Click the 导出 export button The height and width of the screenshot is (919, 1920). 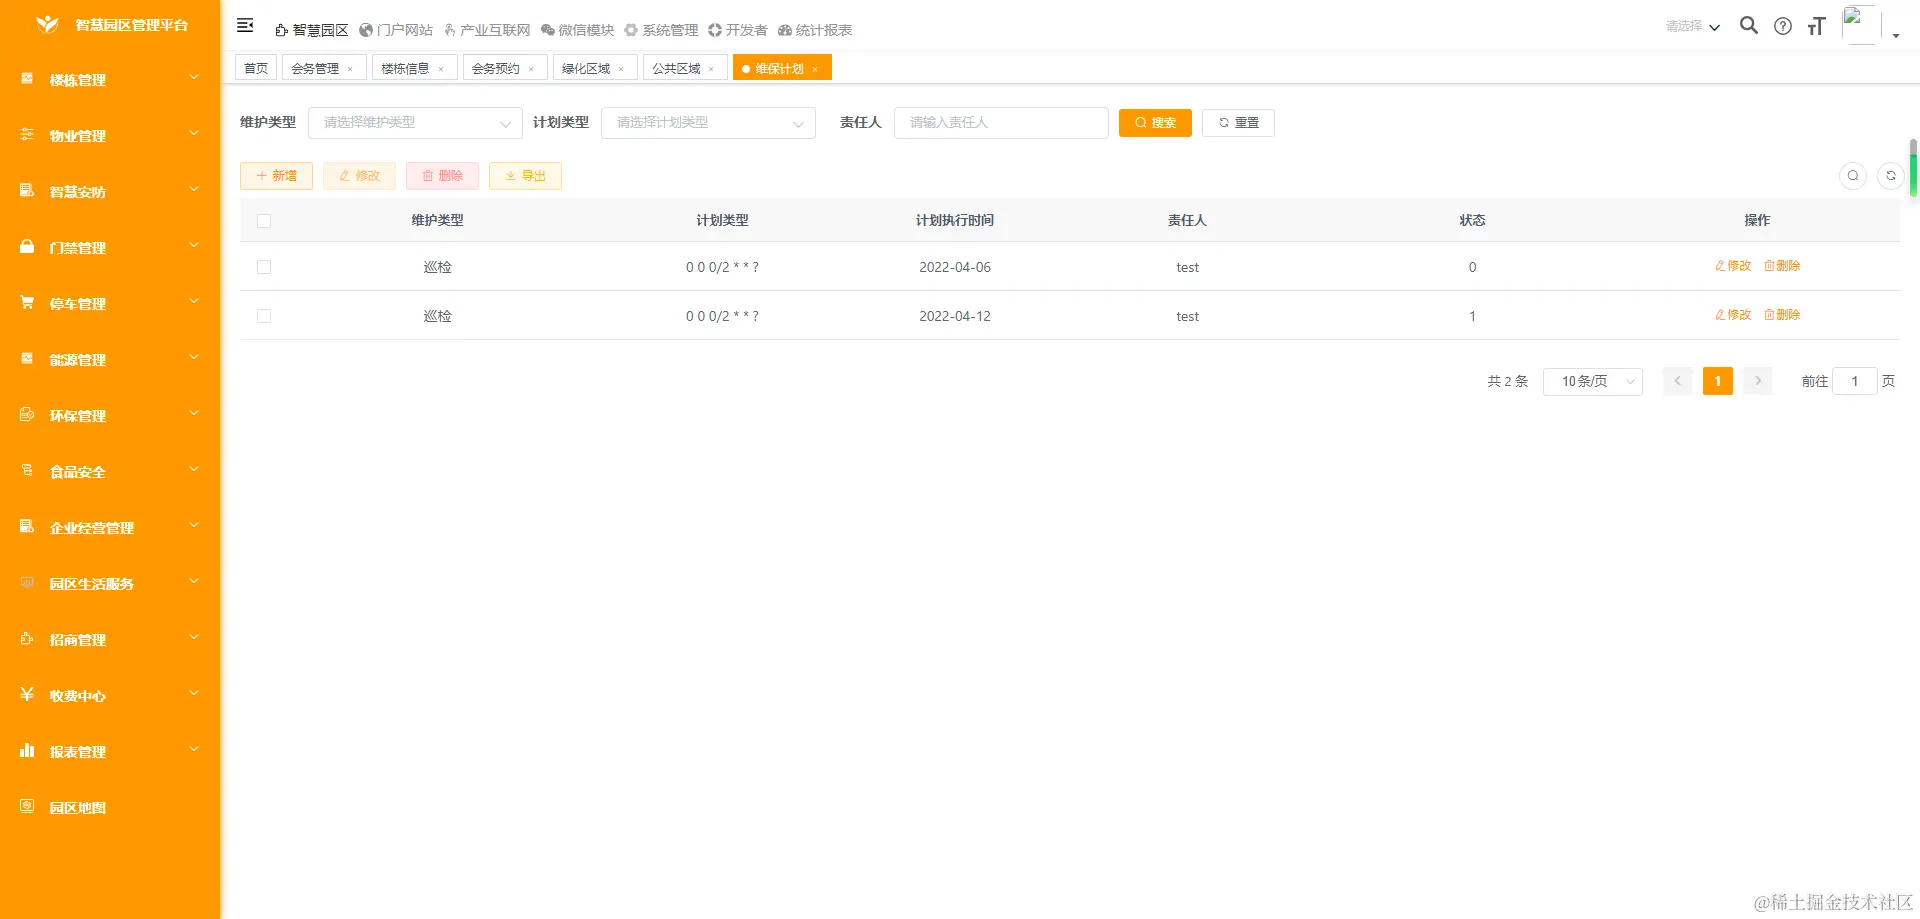525,176
